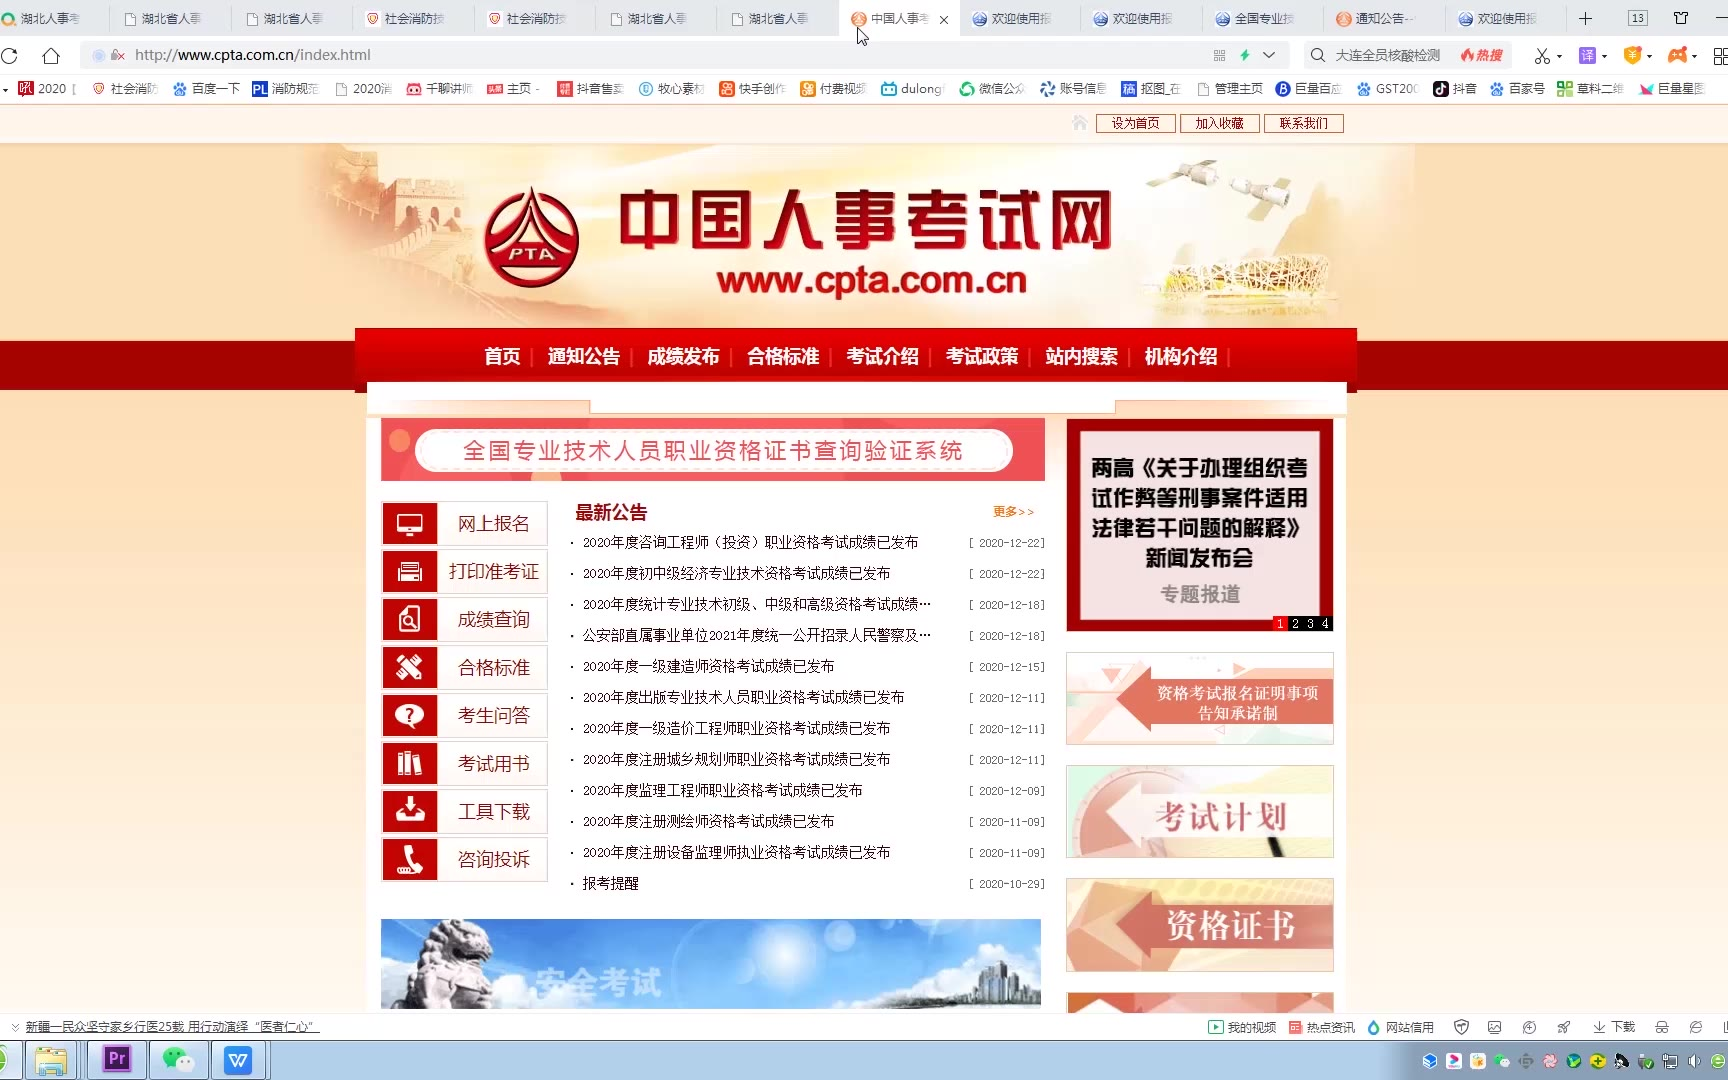1728x1080 pixels.
Task: Expand the screenshot tool dropdown arrow
Action: coord(1559,57)
